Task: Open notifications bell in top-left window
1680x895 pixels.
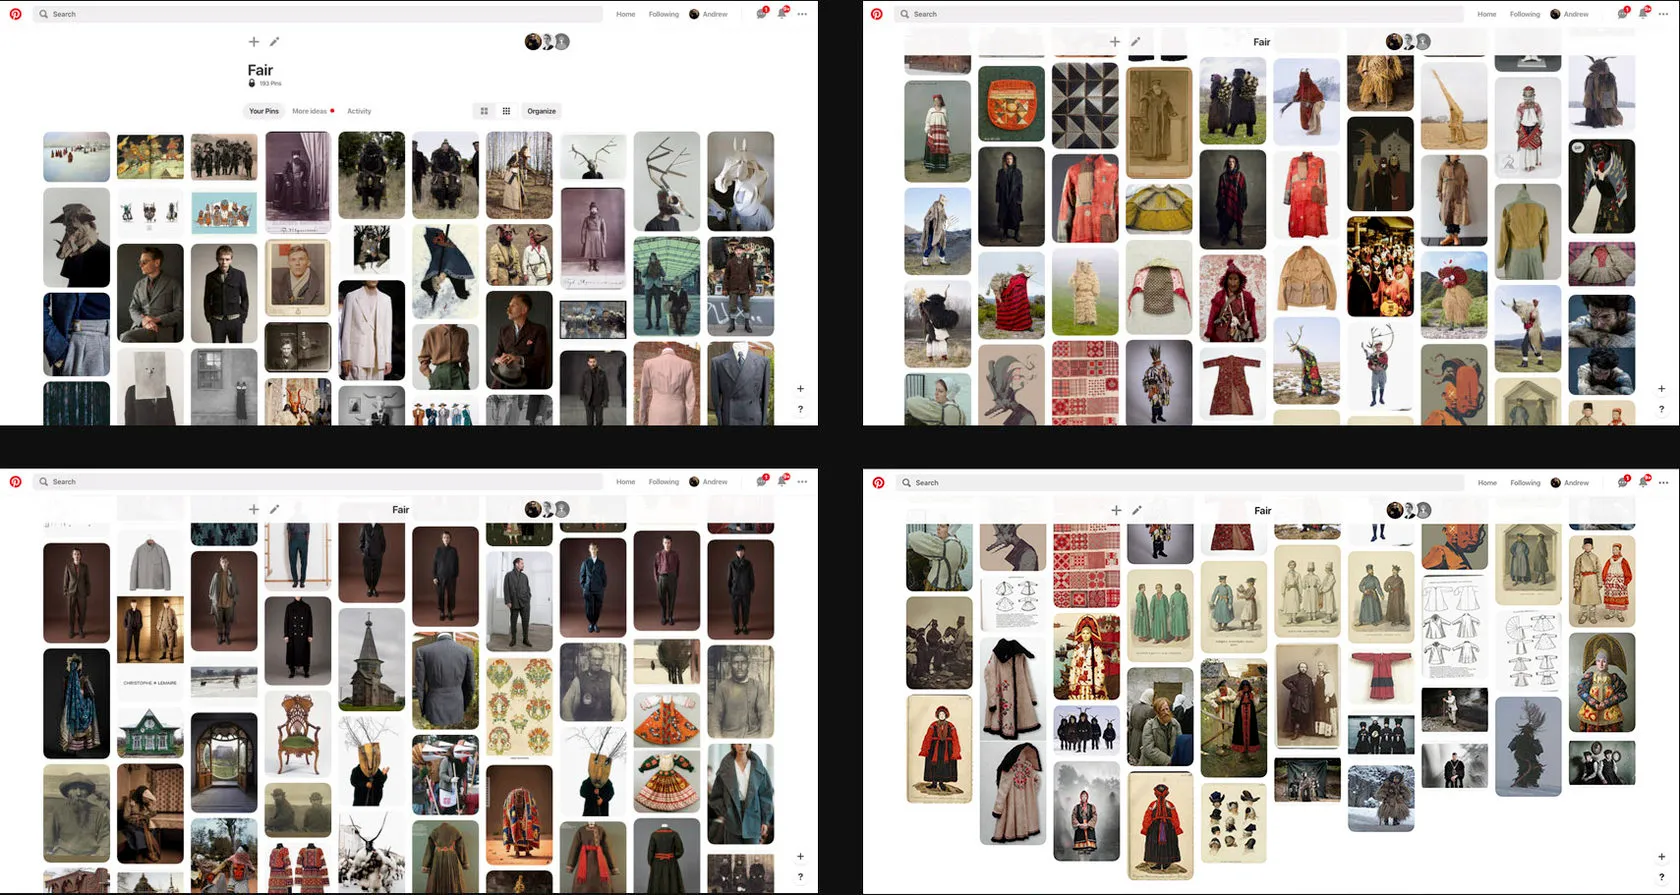Action: tap(782, 14)
